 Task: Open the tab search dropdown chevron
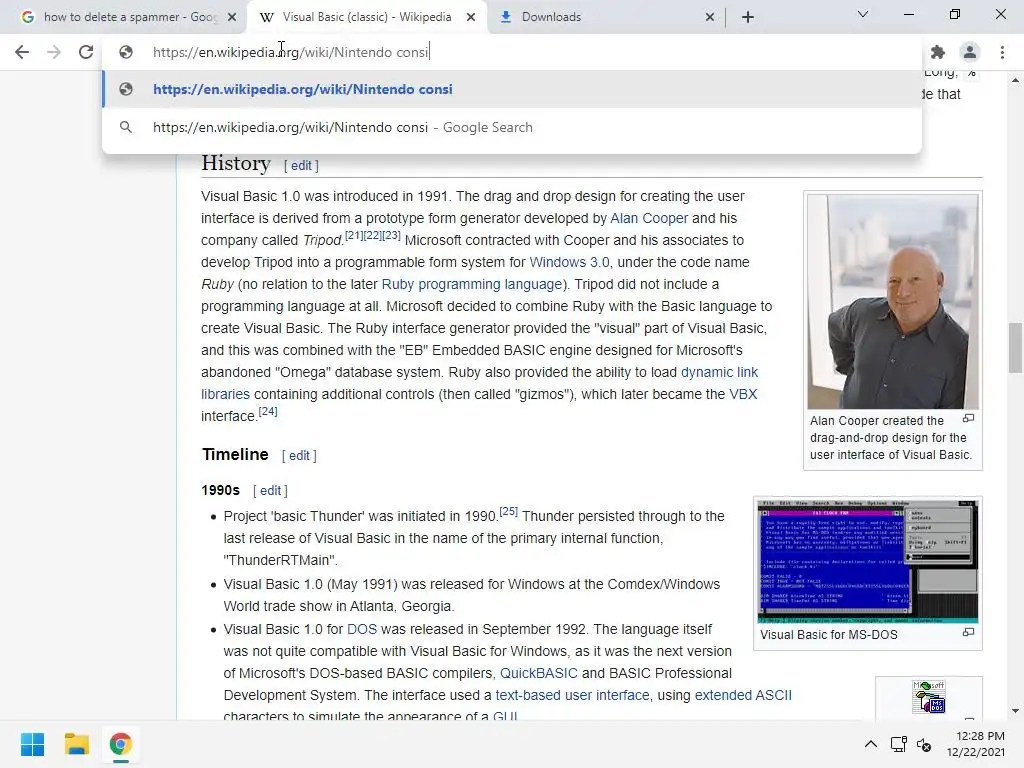[863, 14]
